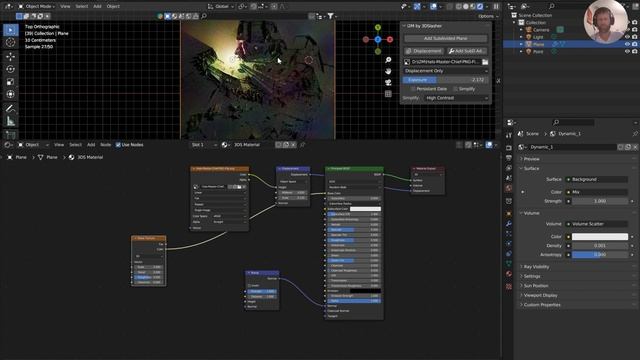Click the Add SubD Ad... button
640x360 pixels.
pos(467,51)
